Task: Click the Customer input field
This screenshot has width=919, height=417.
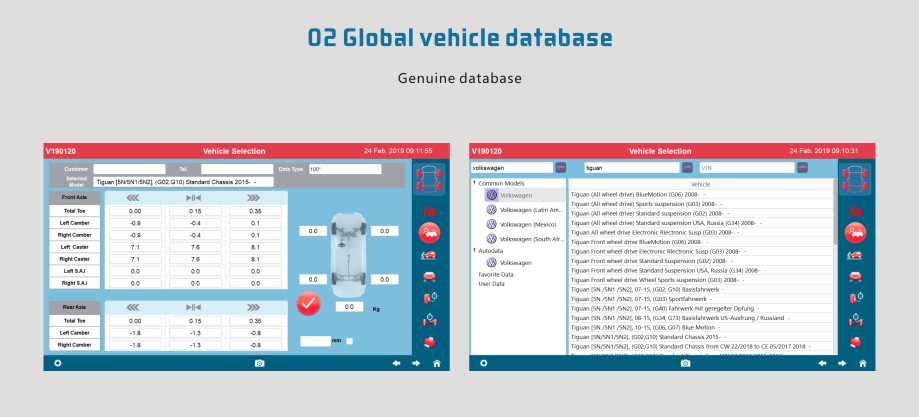Action: point(129,169)
